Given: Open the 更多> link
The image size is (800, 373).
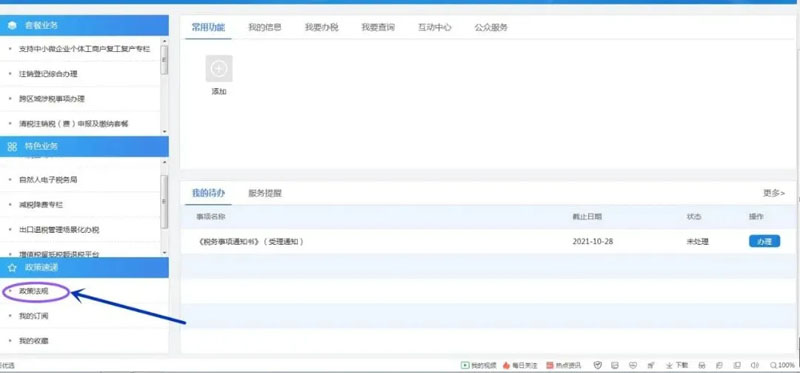Looking at the screenshot, I should click(x=773, y=193).
